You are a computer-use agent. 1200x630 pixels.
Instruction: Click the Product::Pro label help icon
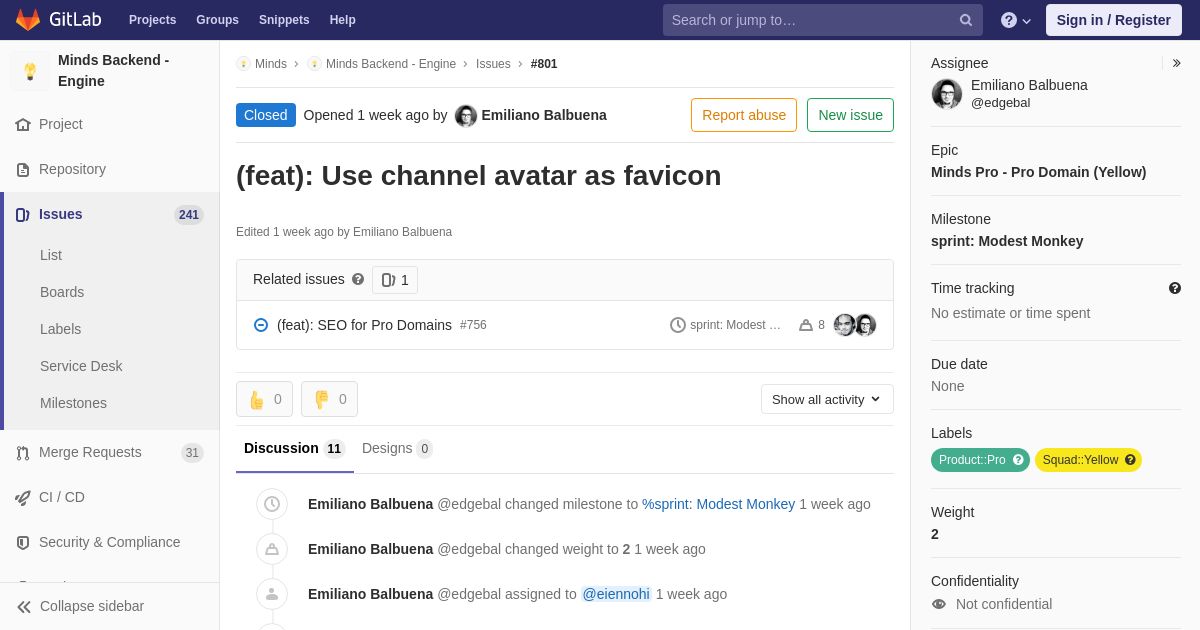tap(1018, 460)
